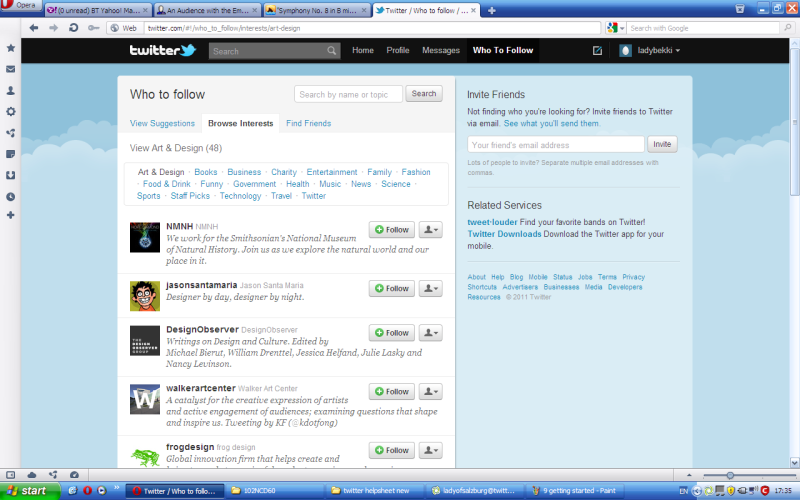
Task: Switch to Find Friends tab
Action: [x=309, y=123]
